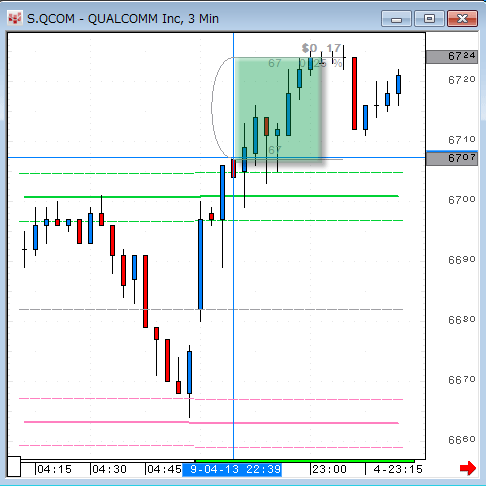Click the 6700 price scale label
Screen dimensions: 486x486
(461, 200)
